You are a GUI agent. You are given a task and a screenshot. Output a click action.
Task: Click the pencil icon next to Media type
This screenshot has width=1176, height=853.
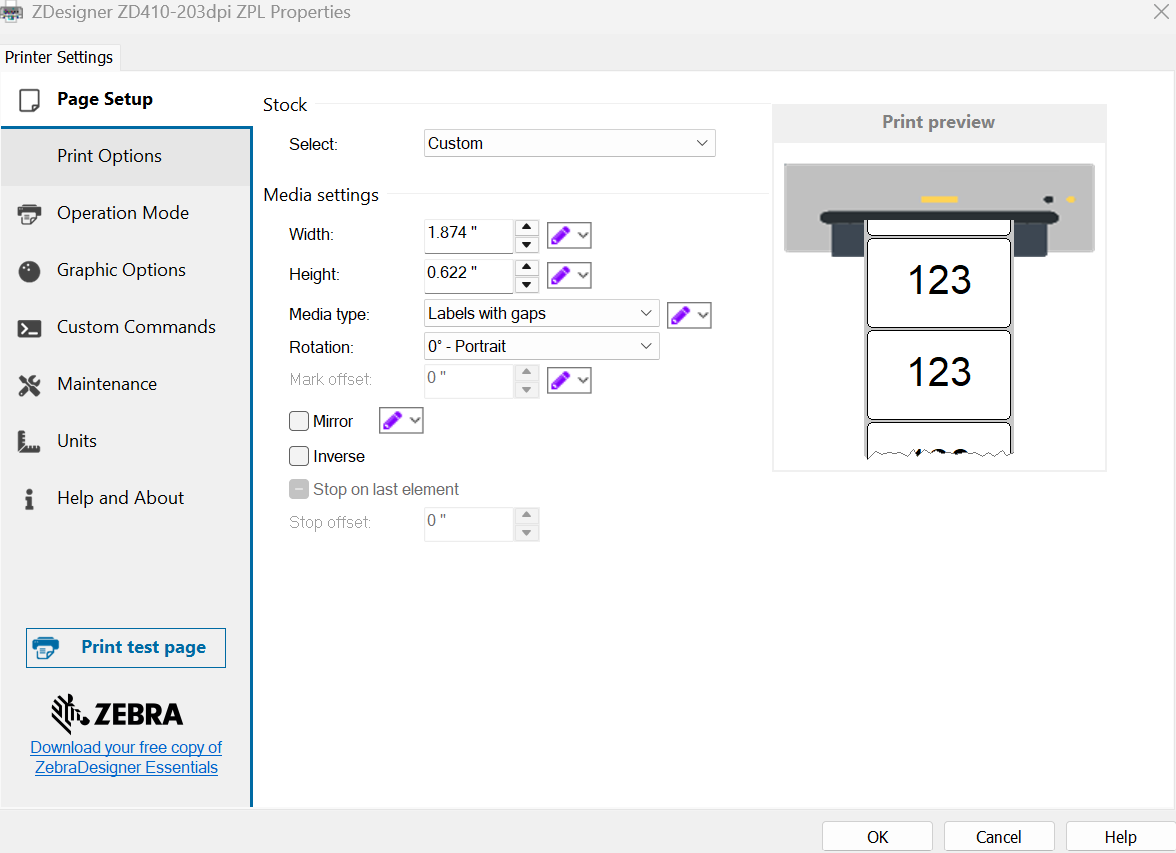(680, 315)
